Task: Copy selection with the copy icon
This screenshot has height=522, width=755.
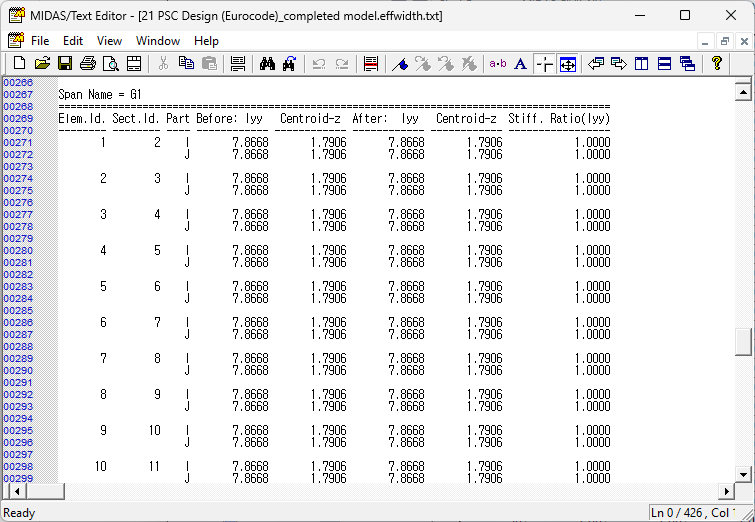Action: [x=186, y=63]
